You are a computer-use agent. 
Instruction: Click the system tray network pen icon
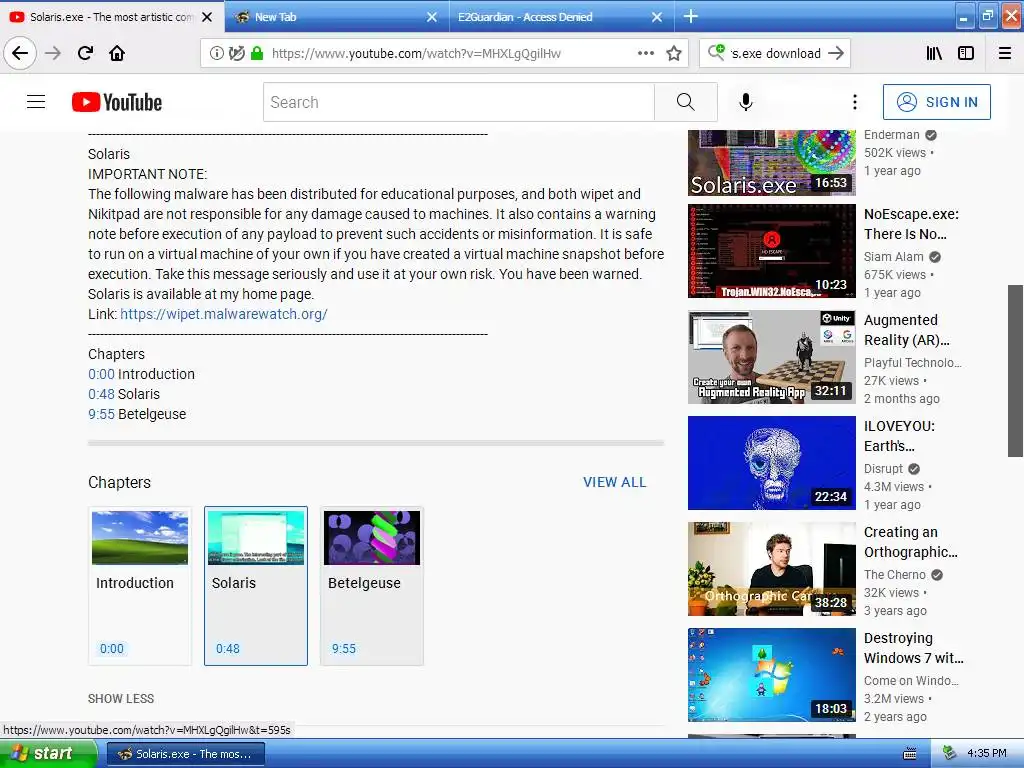(948, 754)
